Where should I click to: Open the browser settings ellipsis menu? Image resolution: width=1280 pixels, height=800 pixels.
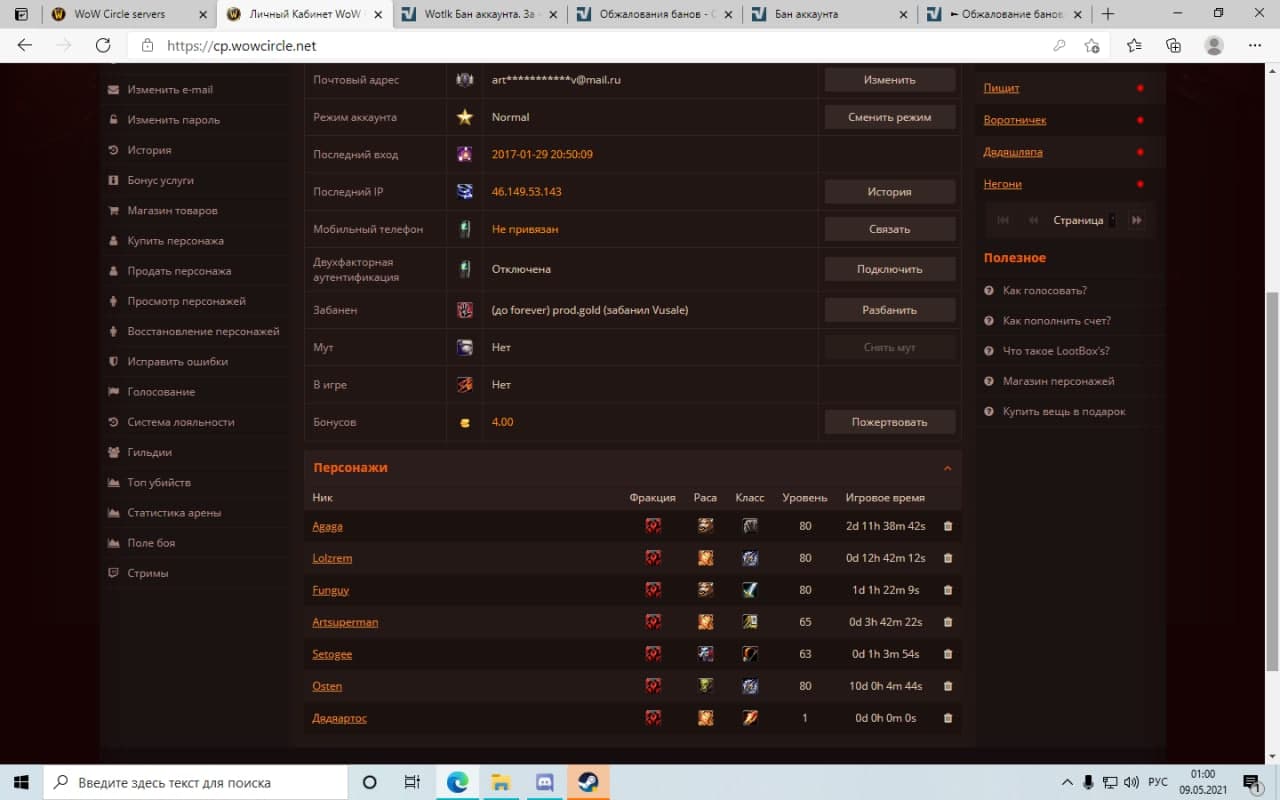click(1255, 45)
